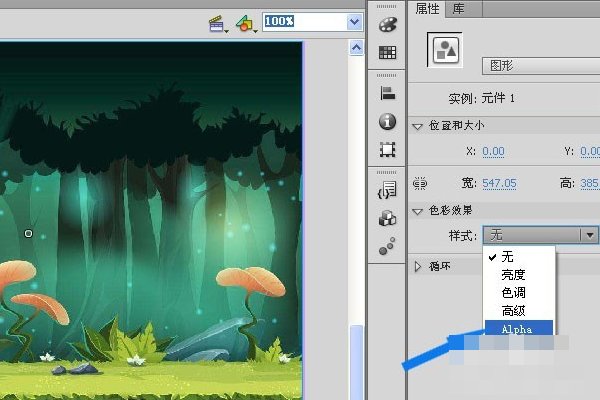Open the Transform panel icon
The image size is (600, 400).
(387, 150)
